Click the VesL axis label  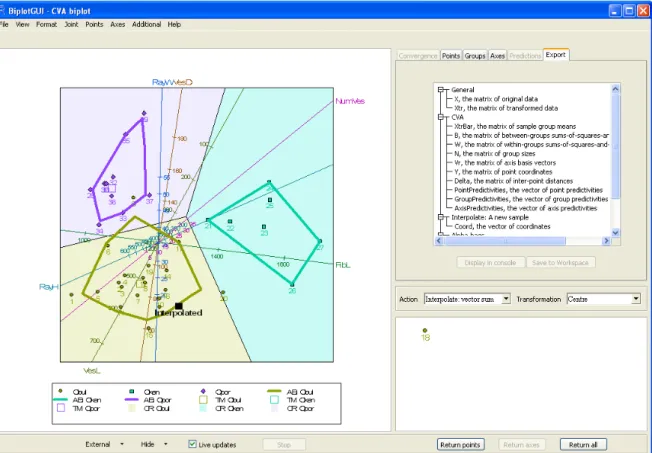tap(92, 371)
